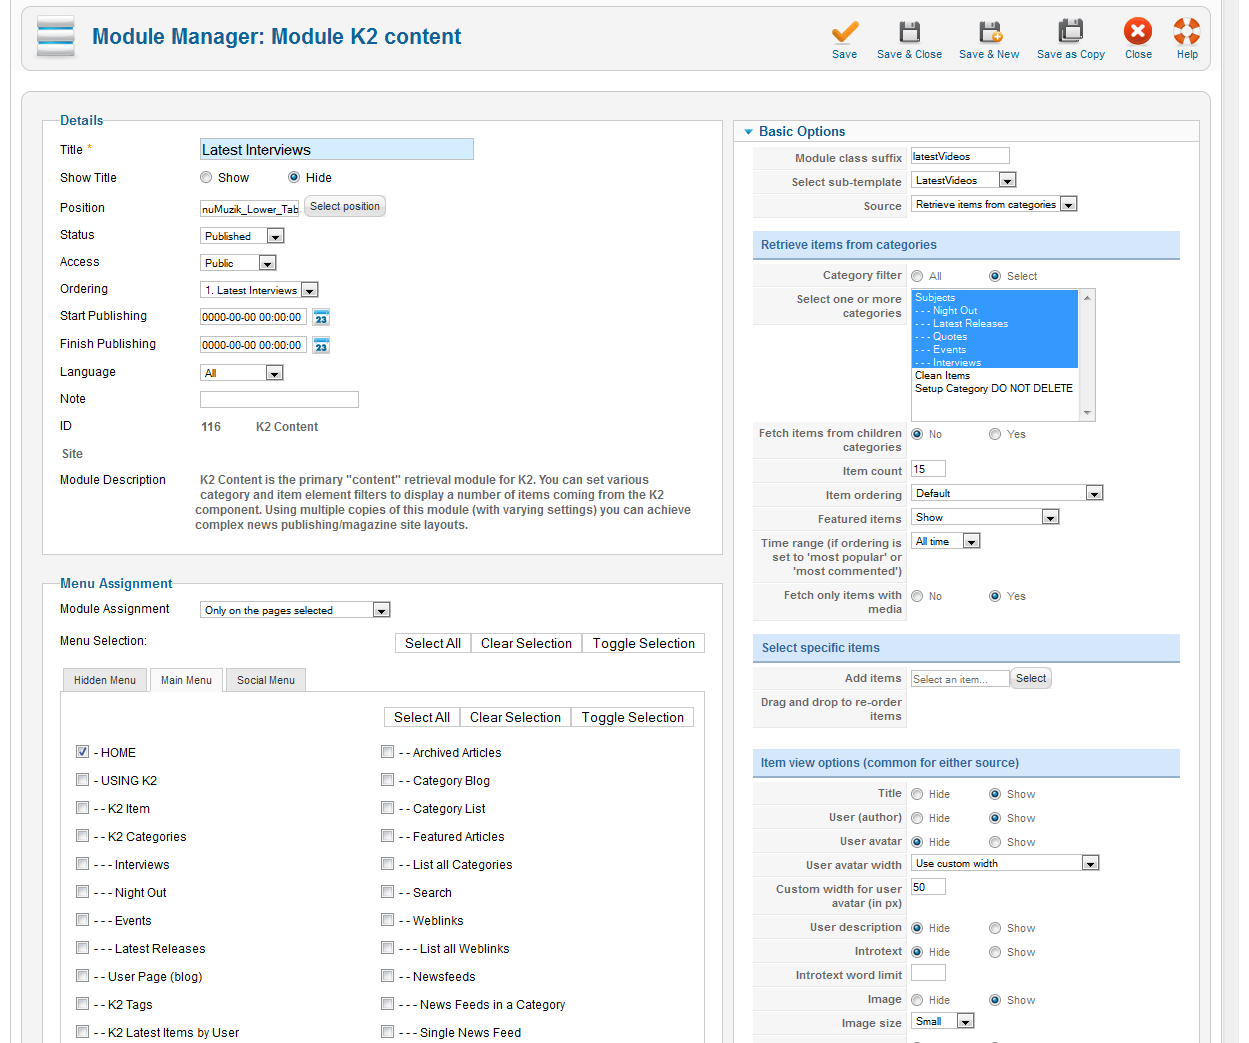This screenshot has height=1043, width=1249.
Task: Click the Title input field
Action: (337, 149)
